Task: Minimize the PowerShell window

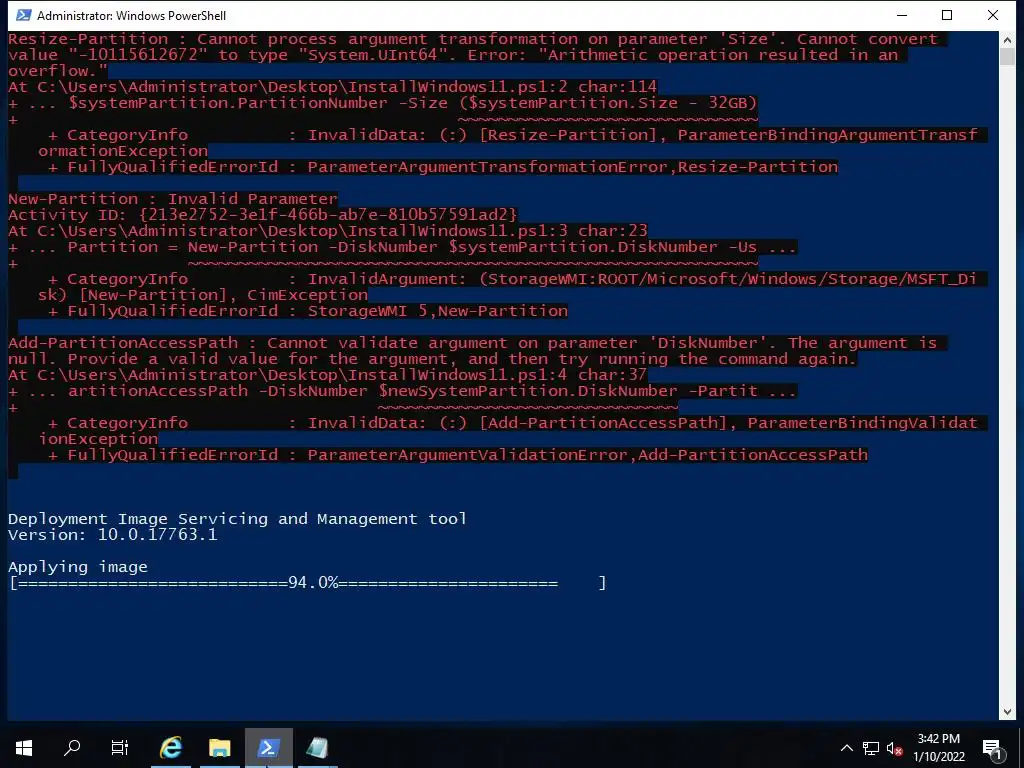Action: [x=903, y=15]
